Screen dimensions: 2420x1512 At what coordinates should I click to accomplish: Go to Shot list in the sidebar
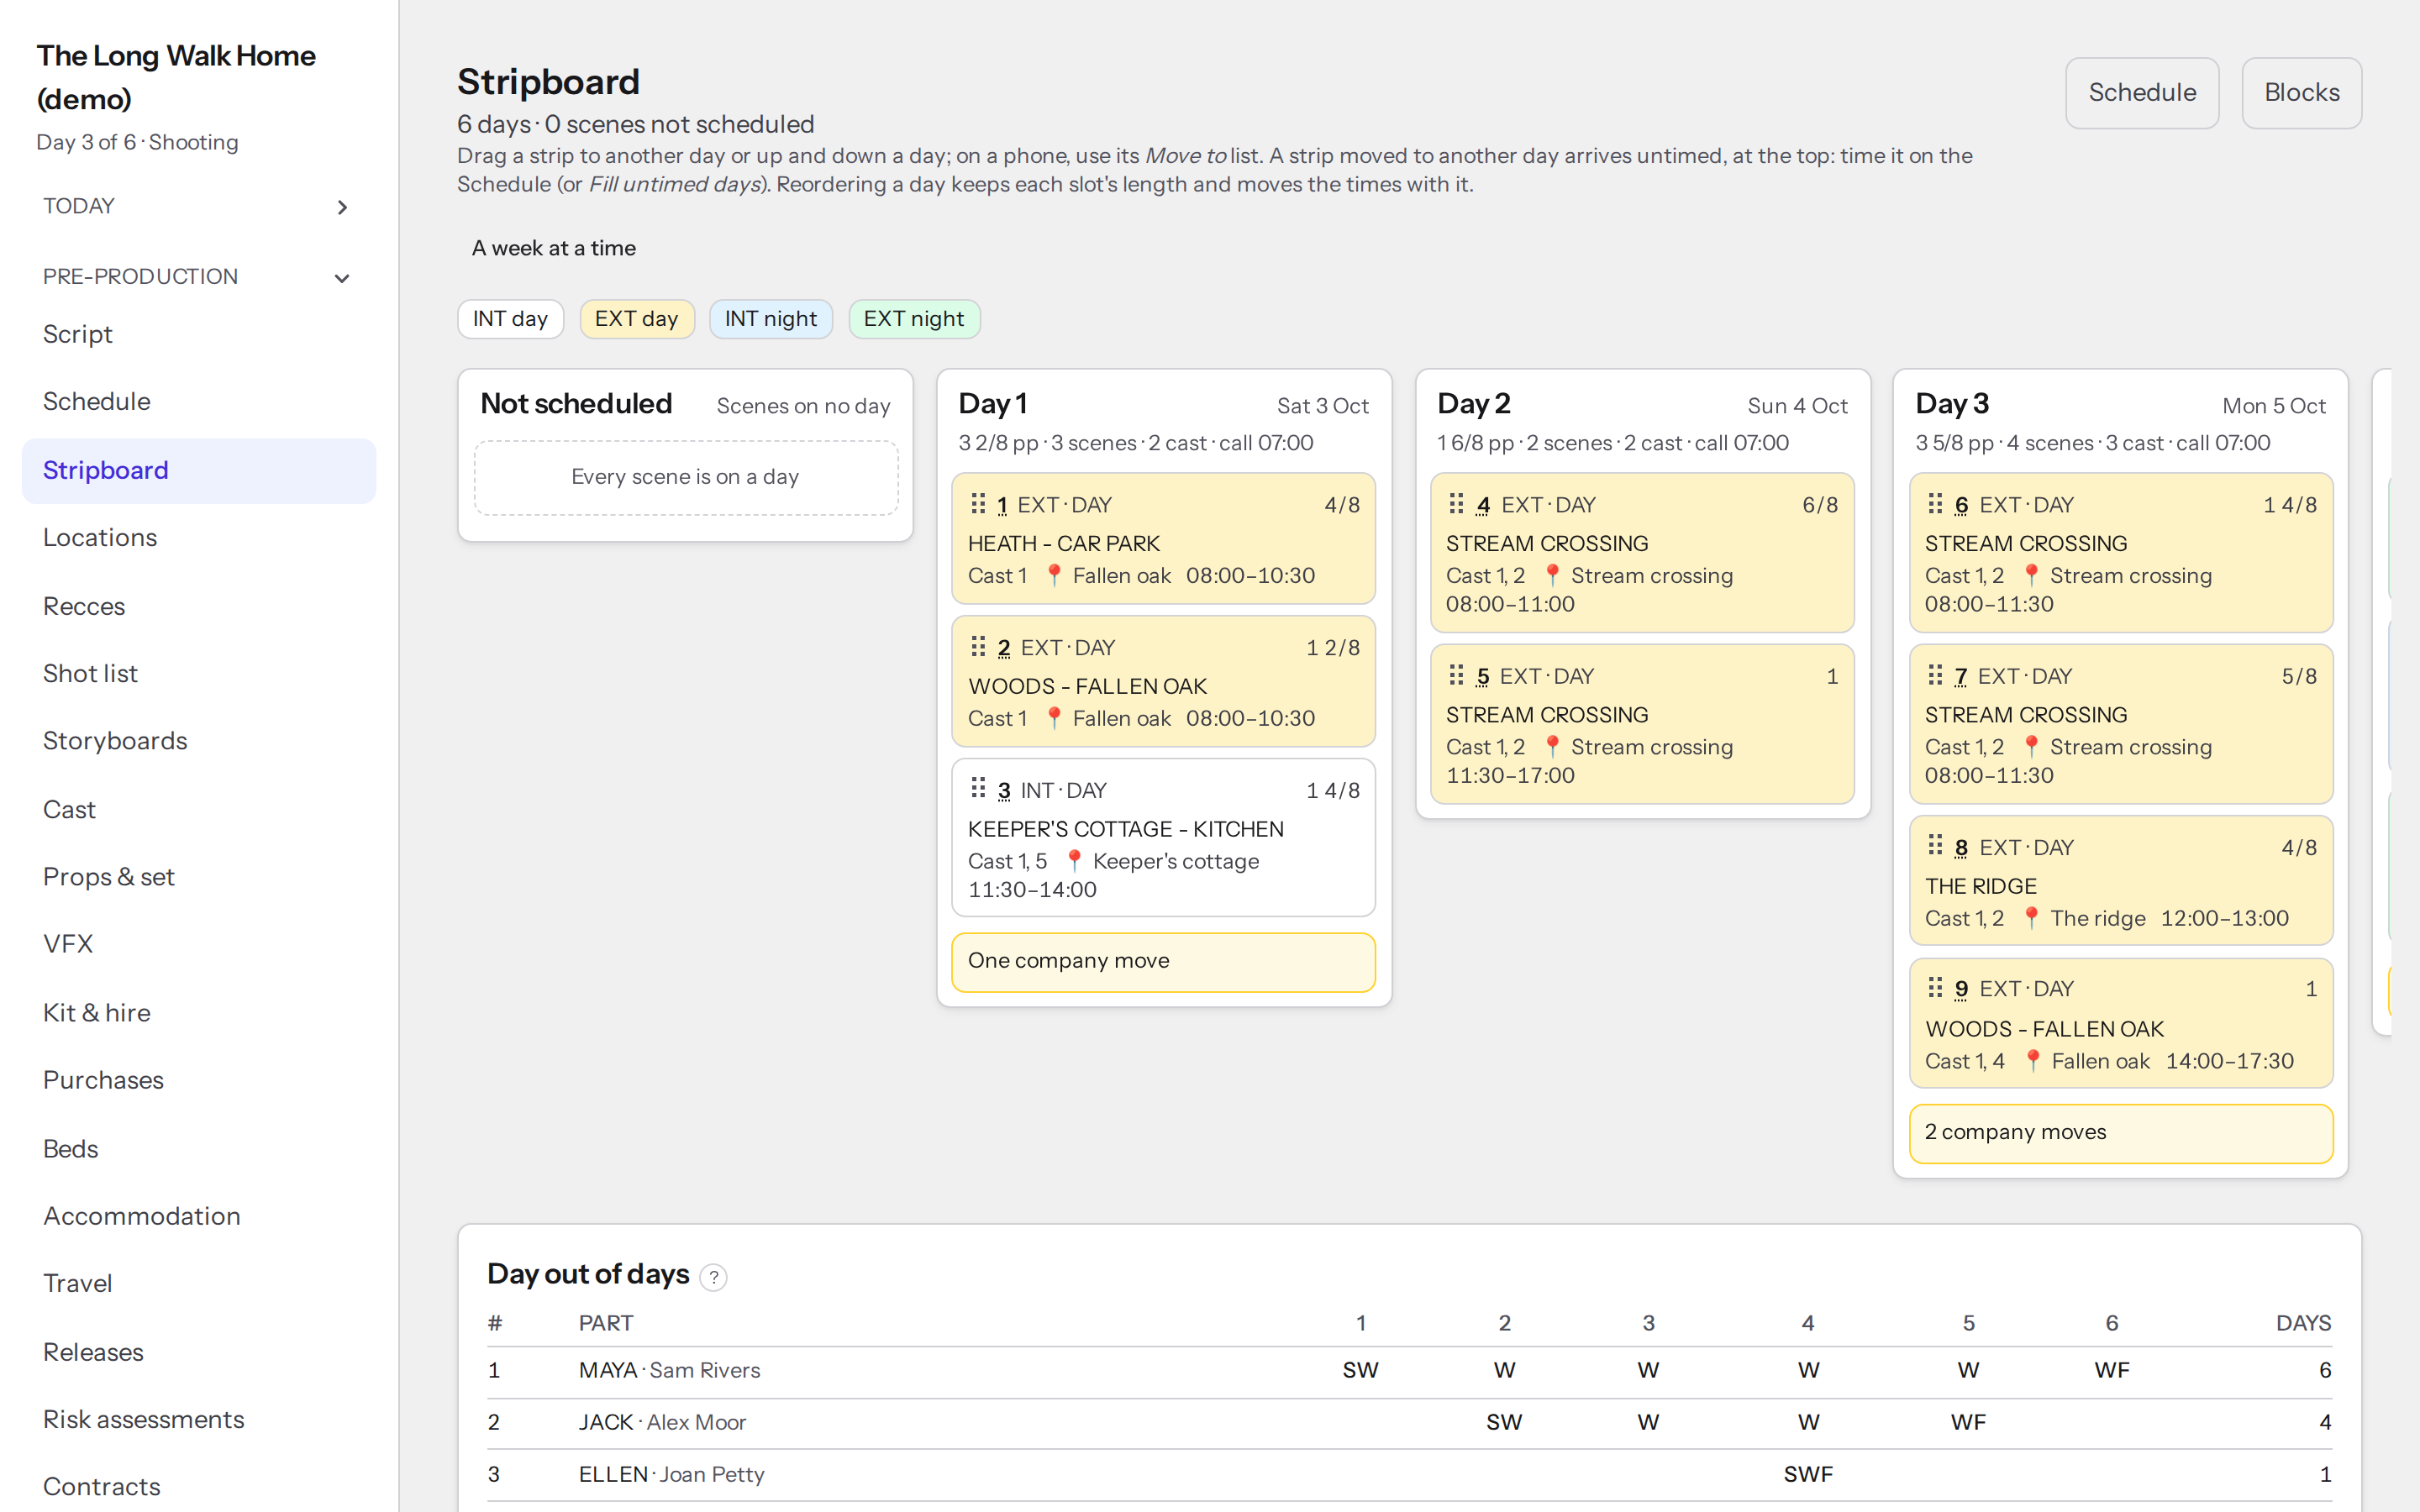click(198, 674)
